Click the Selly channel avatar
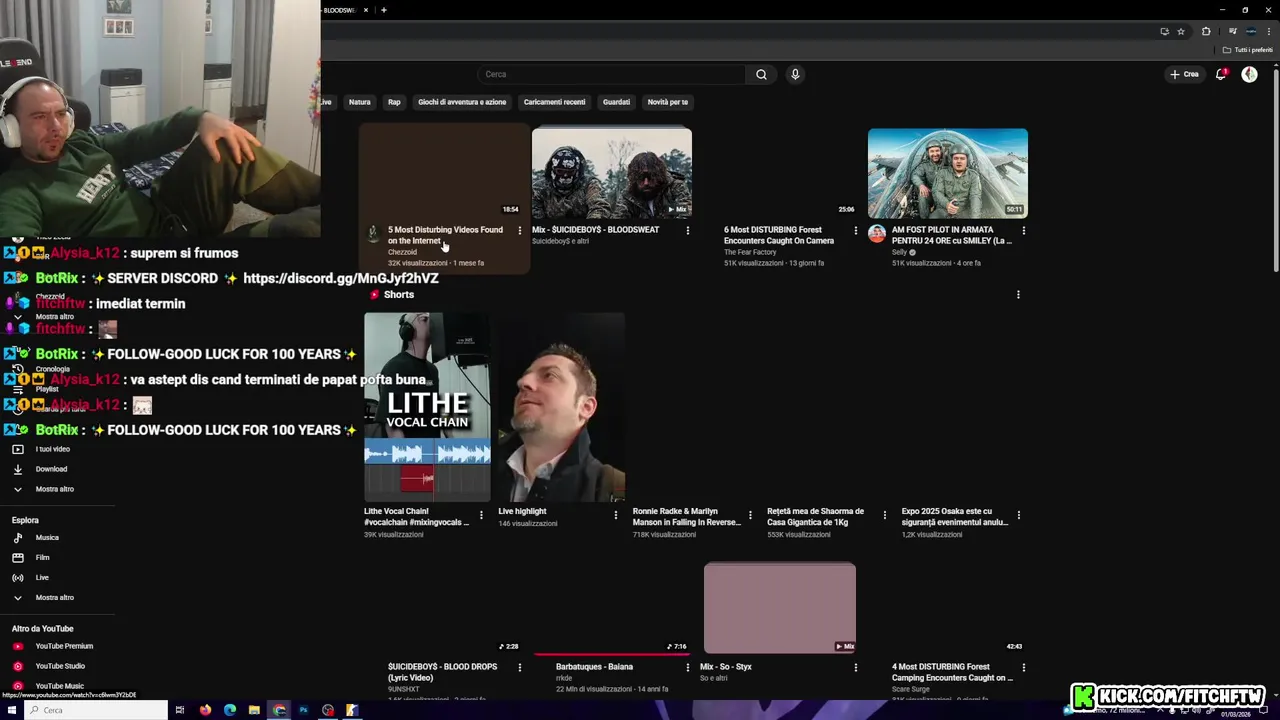The height and width of the screenshot is (720, 1280). point(877,234)
